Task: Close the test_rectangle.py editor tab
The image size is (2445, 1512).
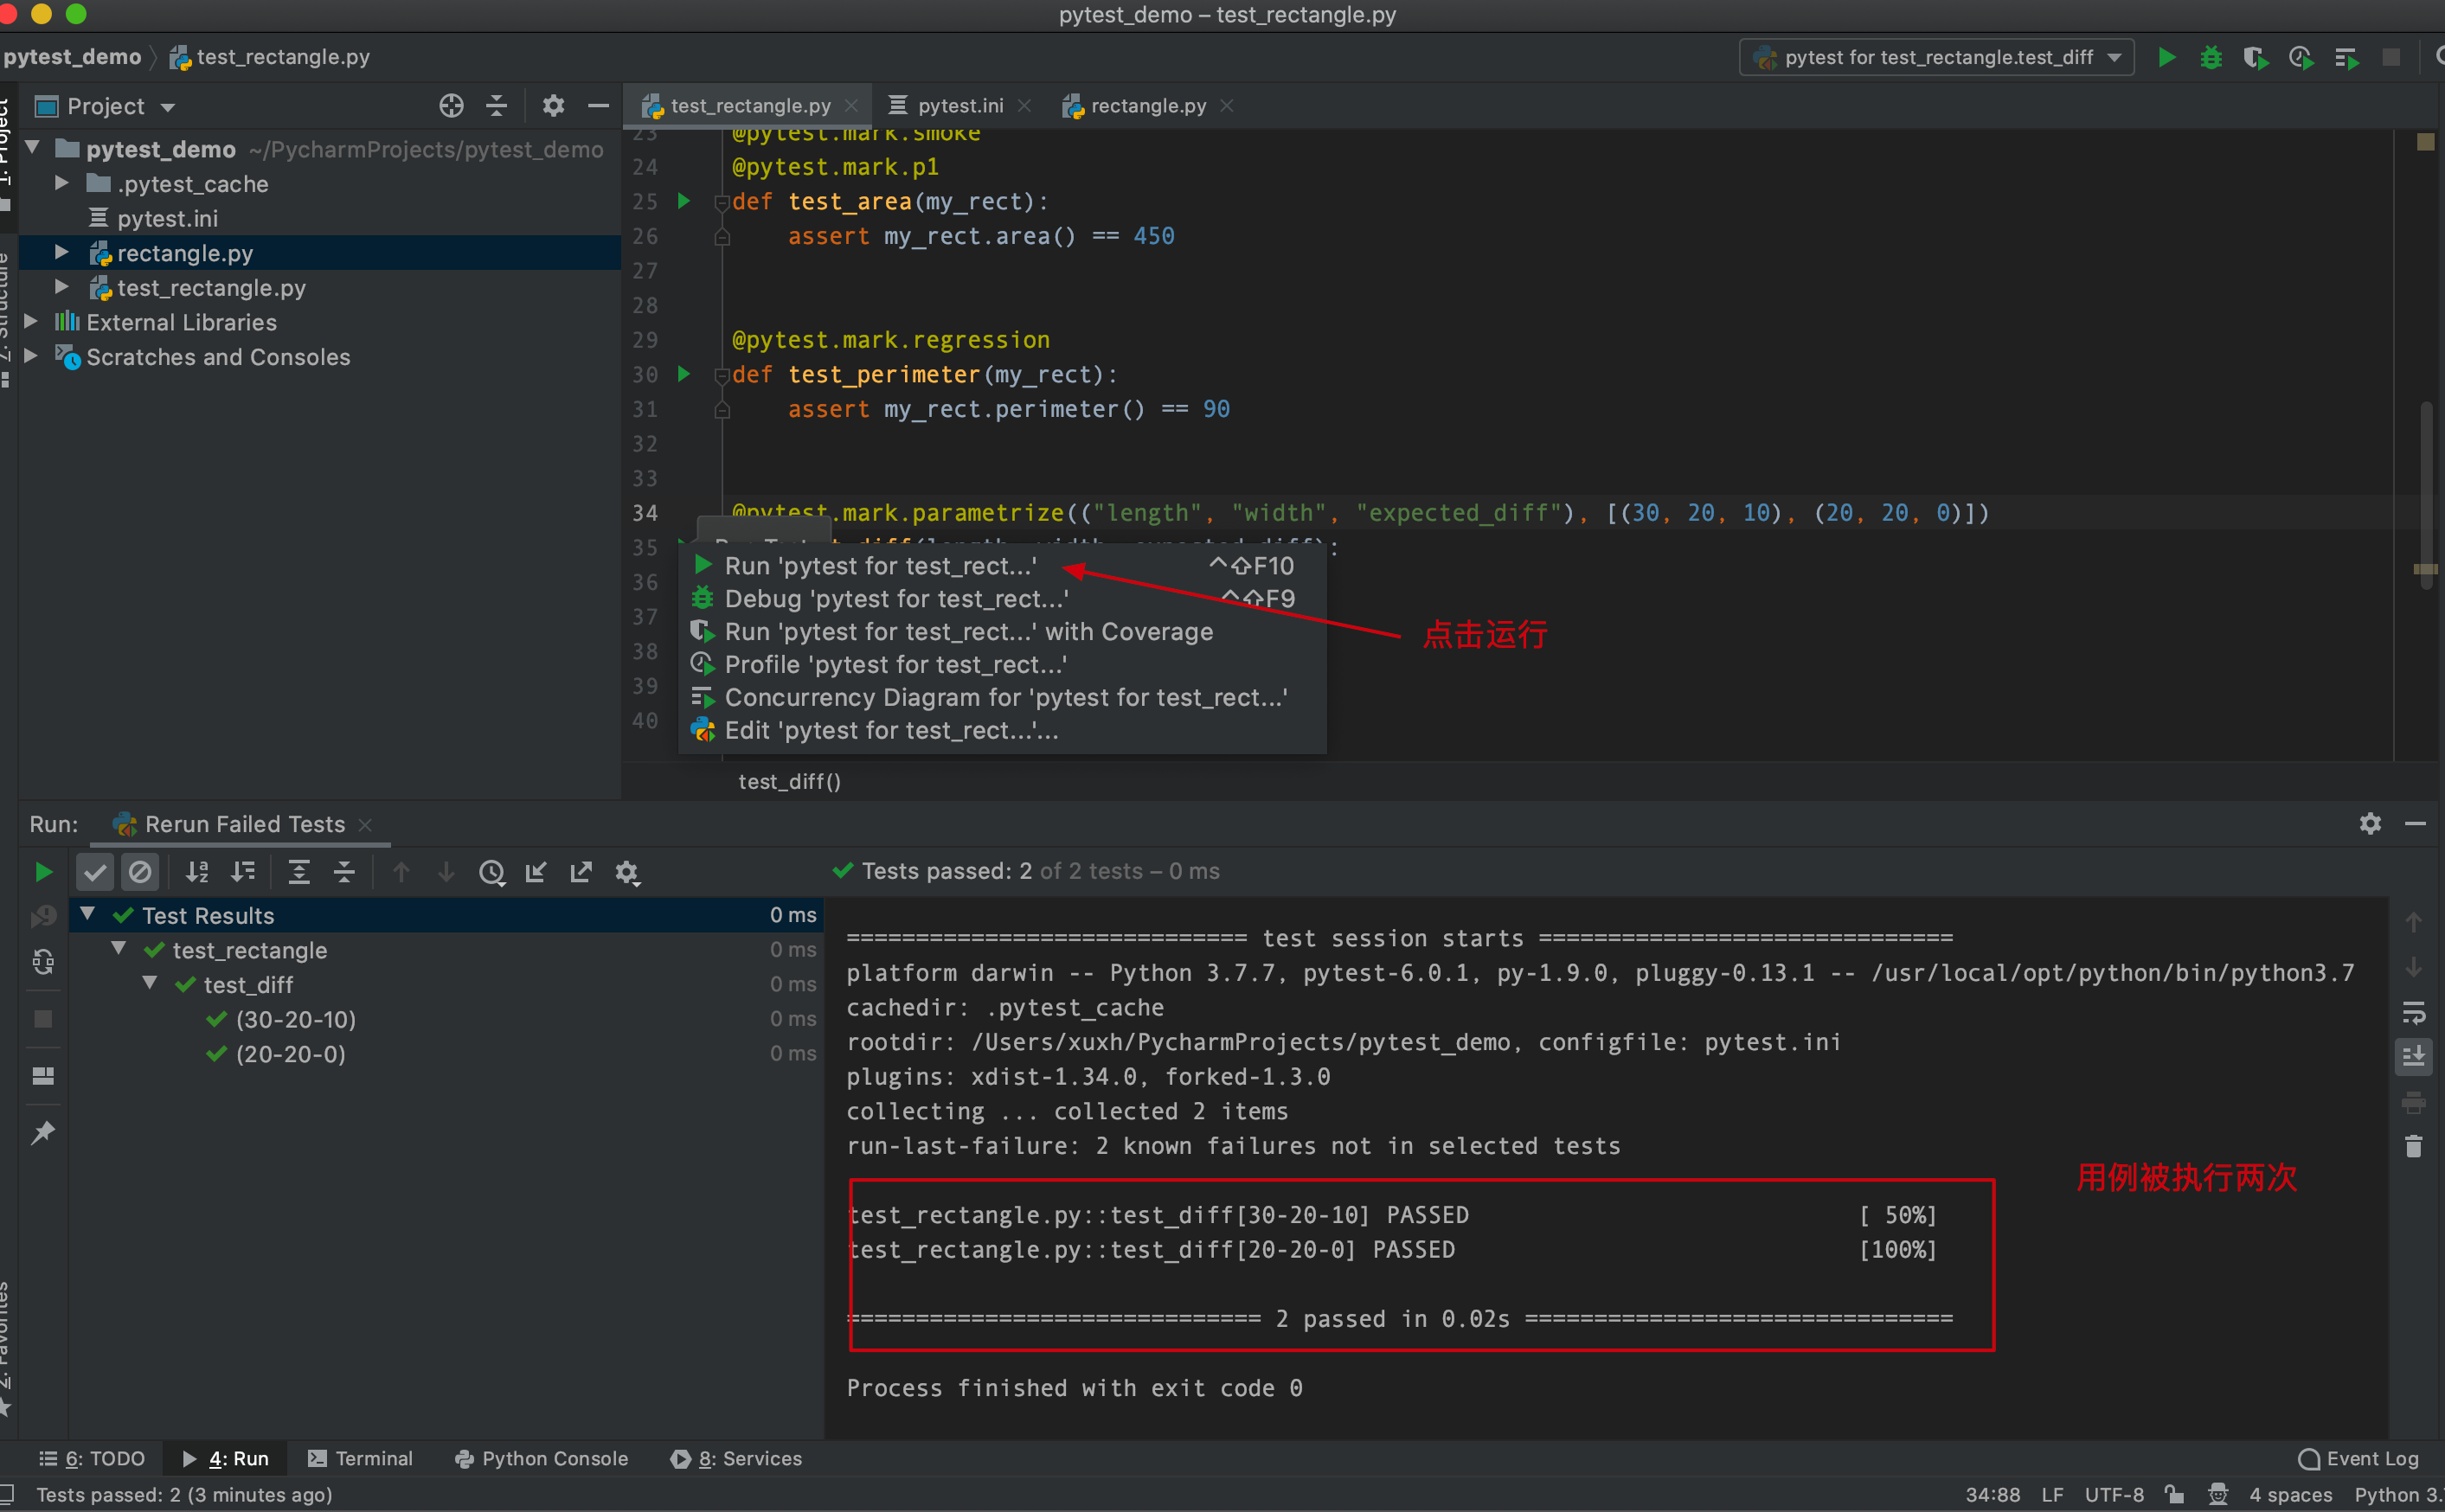Action: point(851,105)
